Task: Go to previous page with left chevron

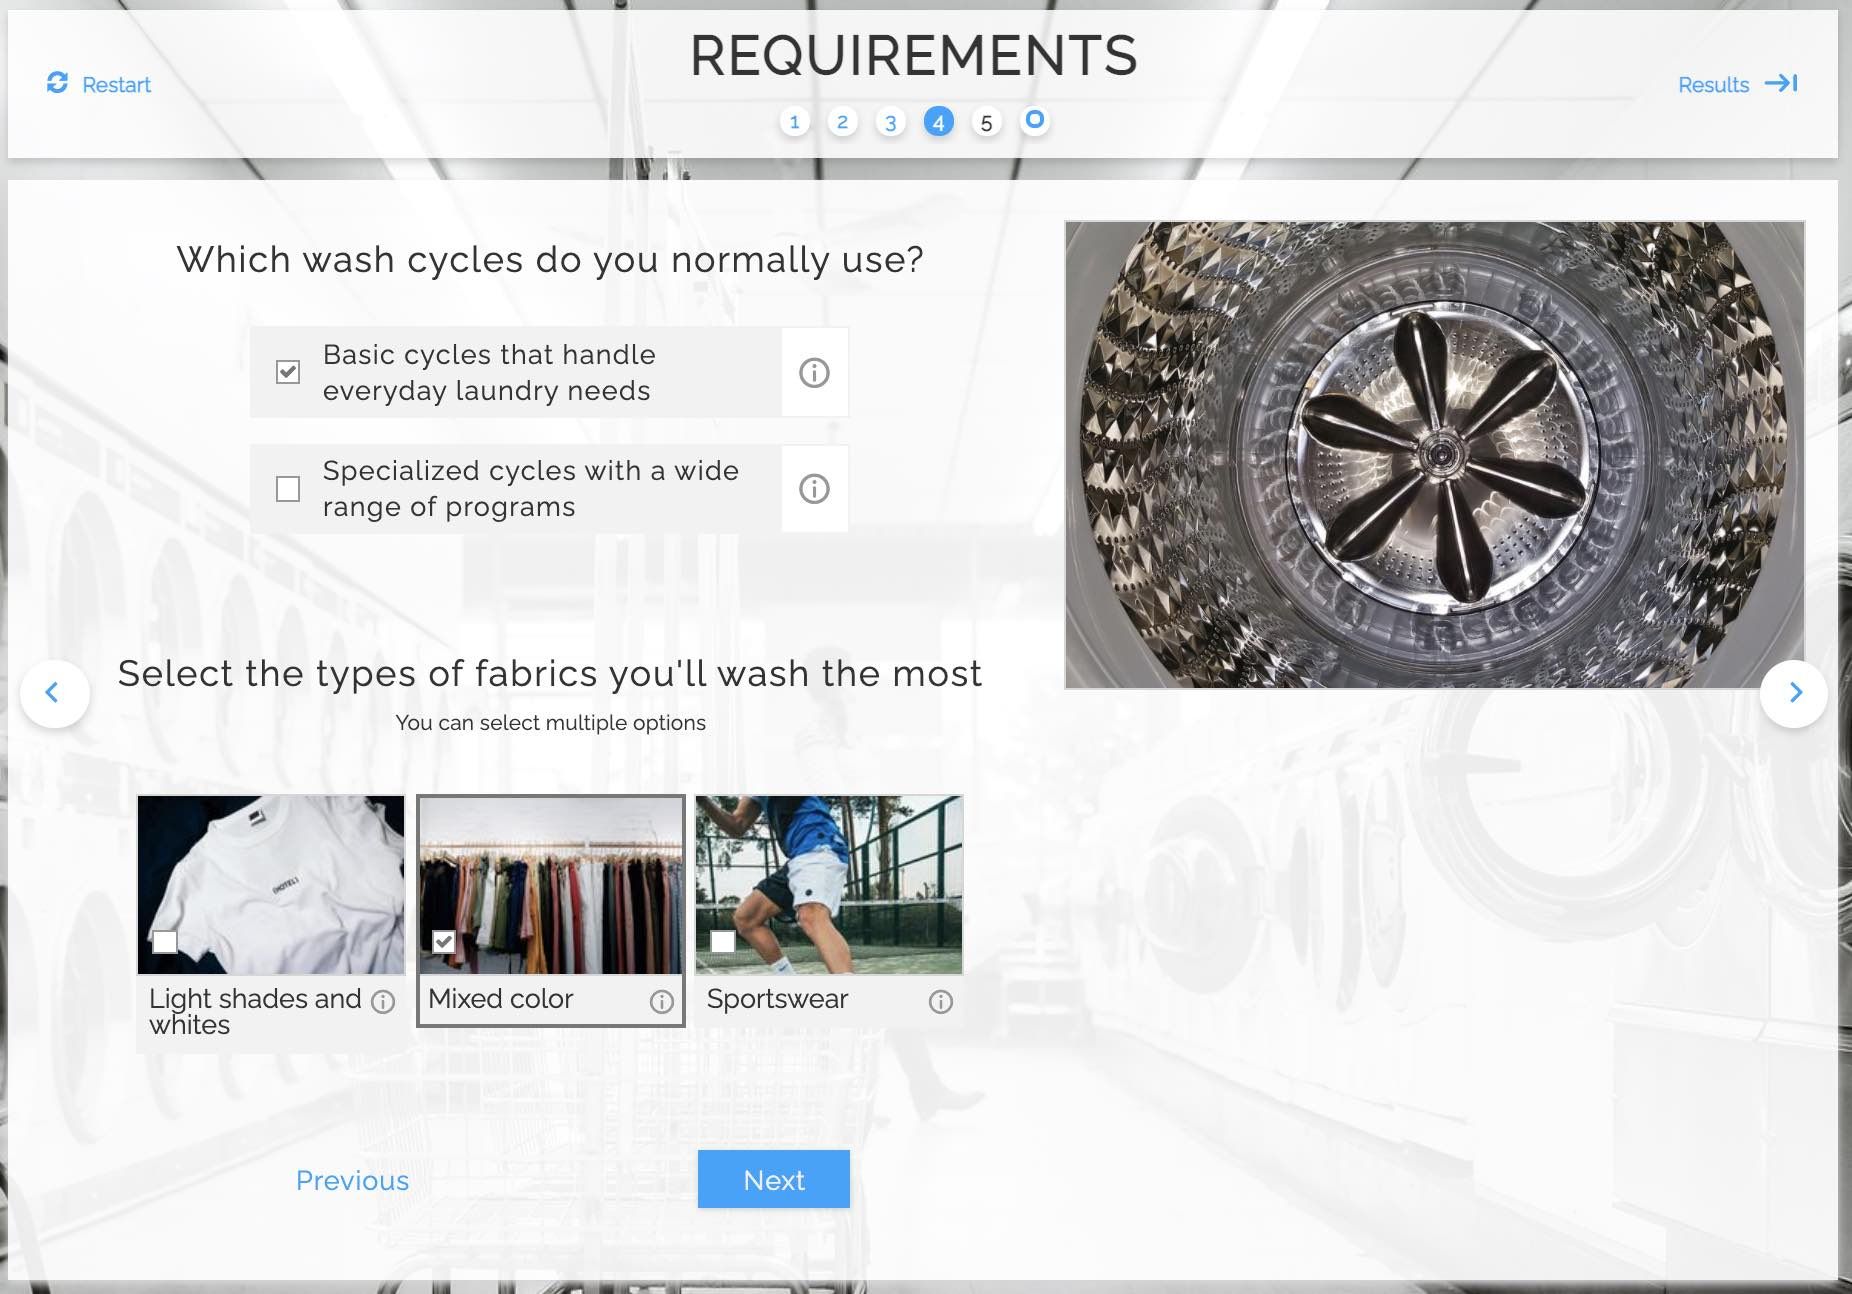Action: (54, 693)
